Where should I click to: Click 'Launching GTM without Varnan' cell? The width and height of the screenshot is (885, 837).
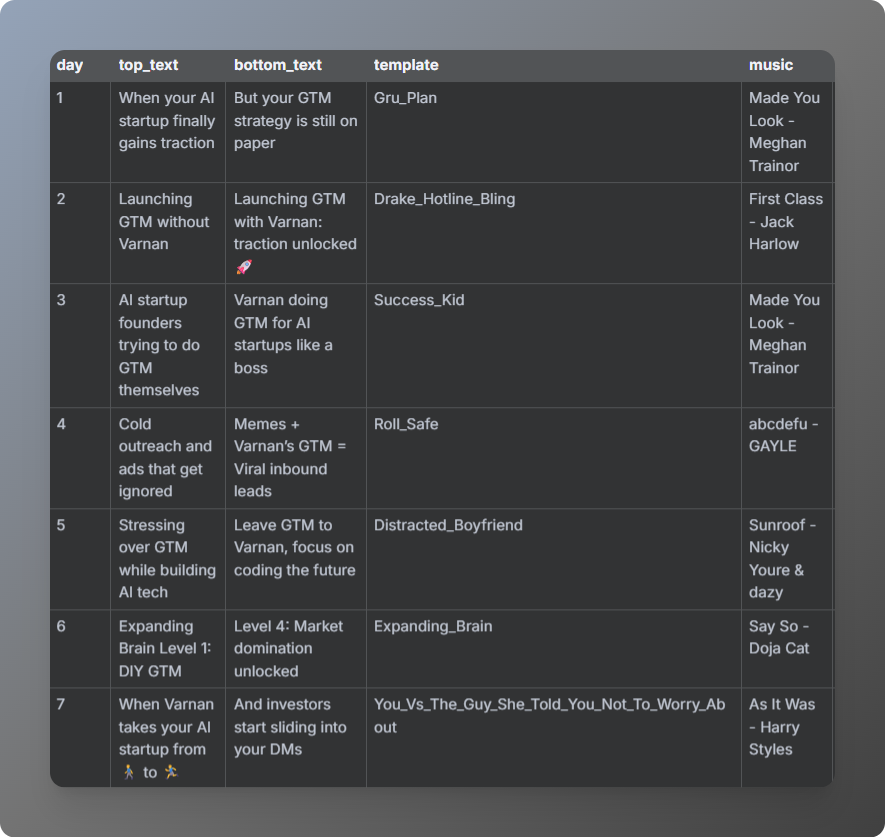168,233
